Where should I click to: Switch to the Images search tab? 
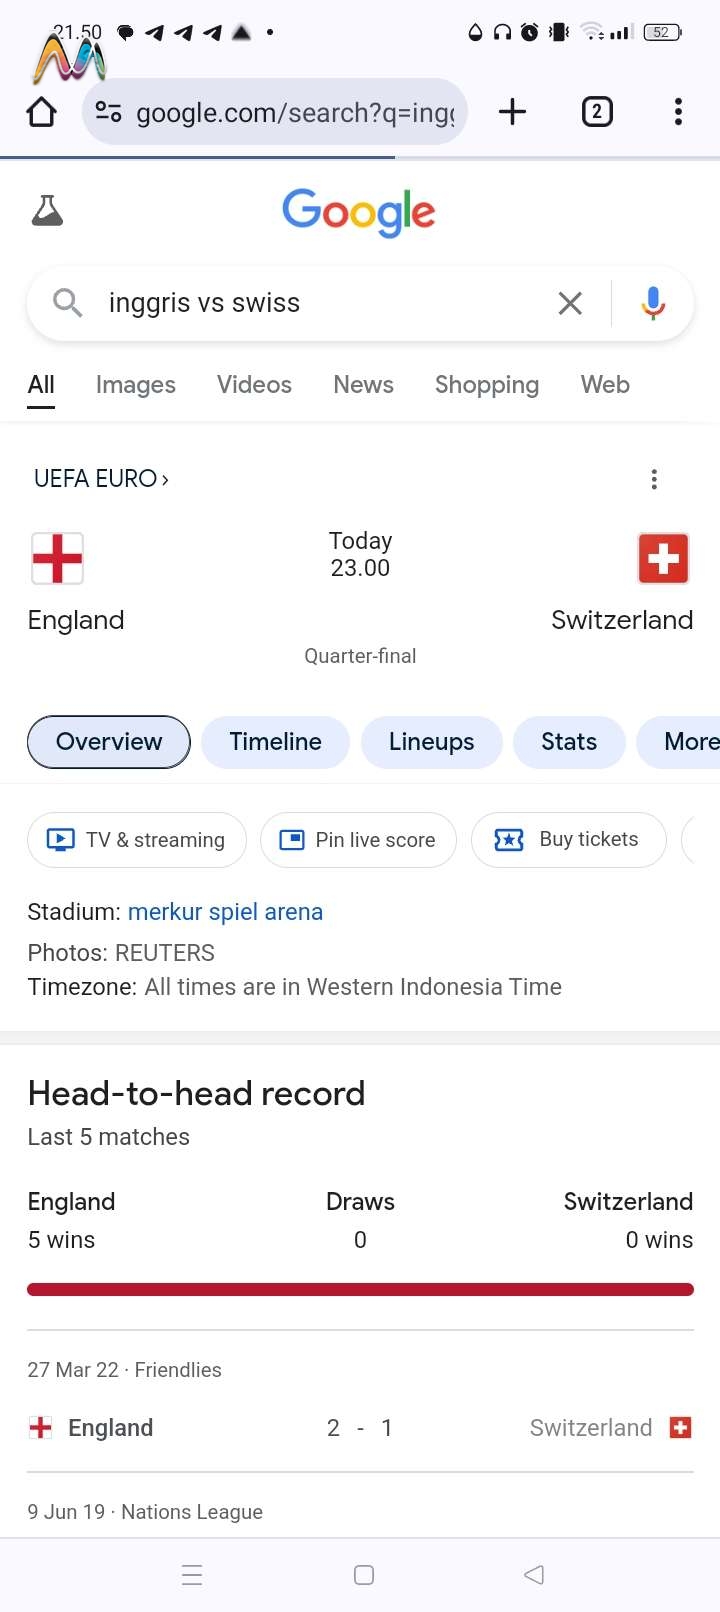[x=136, y=385]
